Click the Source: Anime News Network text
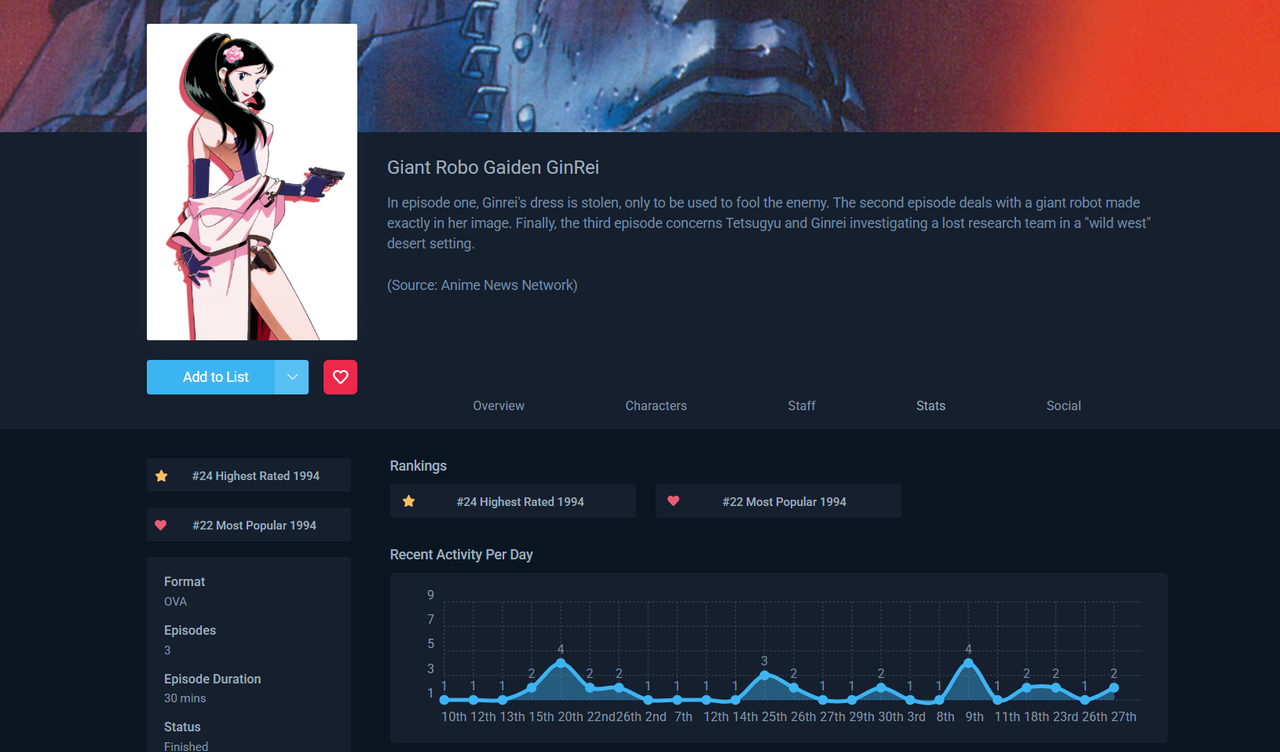 (482, 285)
